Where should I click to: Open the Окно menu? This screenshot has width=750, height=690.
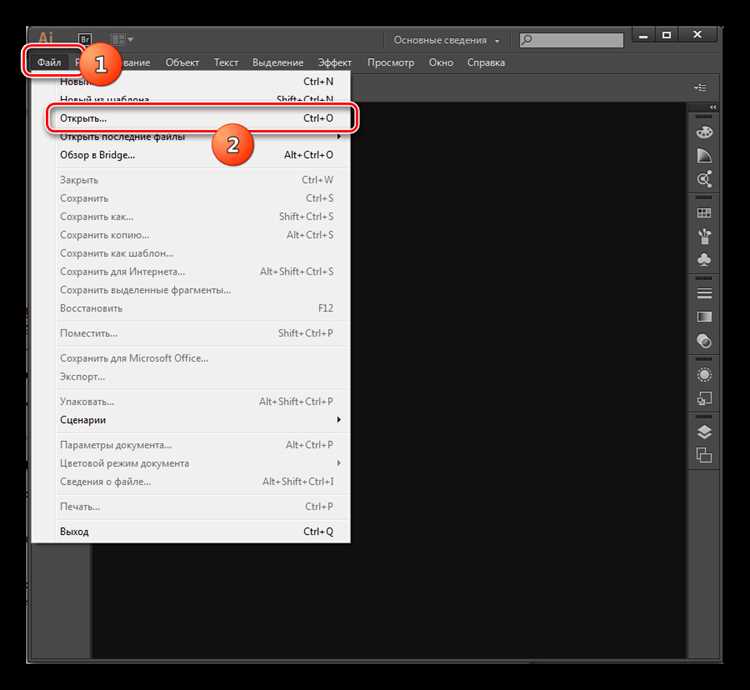click(x=441, y=63)
